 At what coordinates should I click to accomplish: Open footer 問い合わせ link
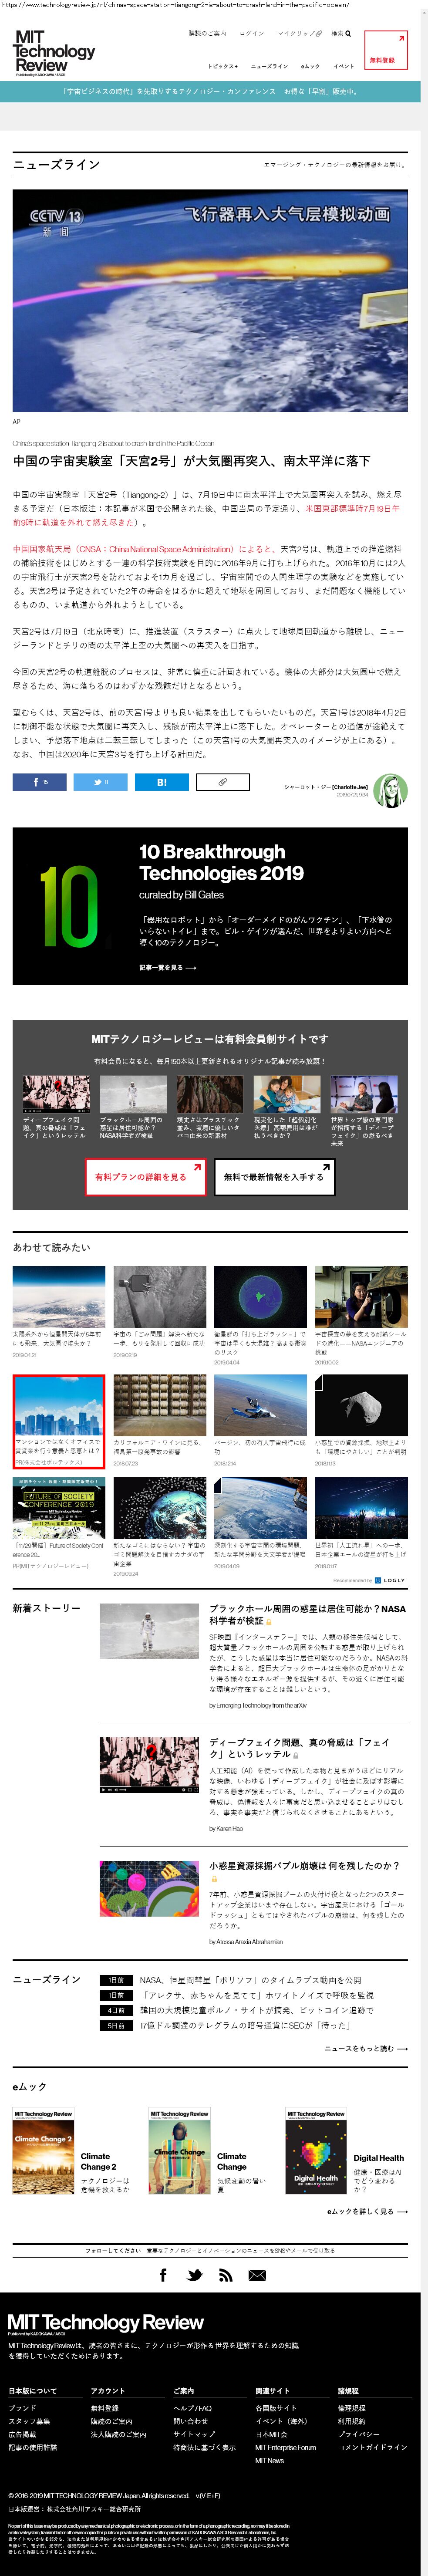190,2421
